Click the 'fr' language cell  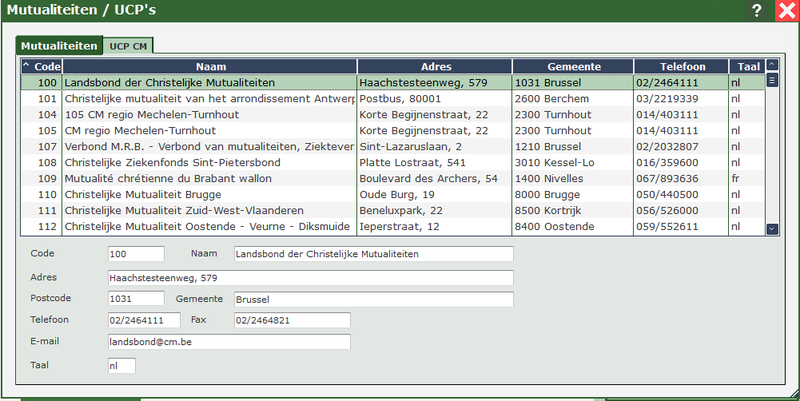click(x=747, y=179)
